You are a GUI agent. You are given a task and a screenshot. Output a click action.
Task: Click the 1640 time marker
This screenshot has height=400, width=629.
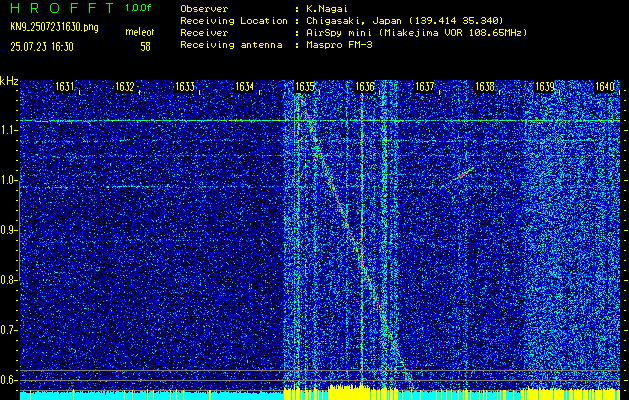tap(605, 87)
